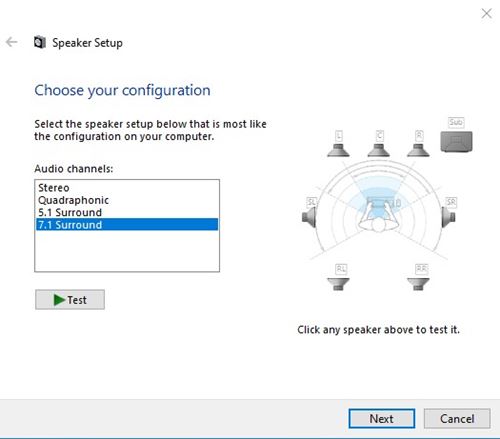Test the front right (R) speaker
Screen dimensions: 500x439
coord(418,150)
